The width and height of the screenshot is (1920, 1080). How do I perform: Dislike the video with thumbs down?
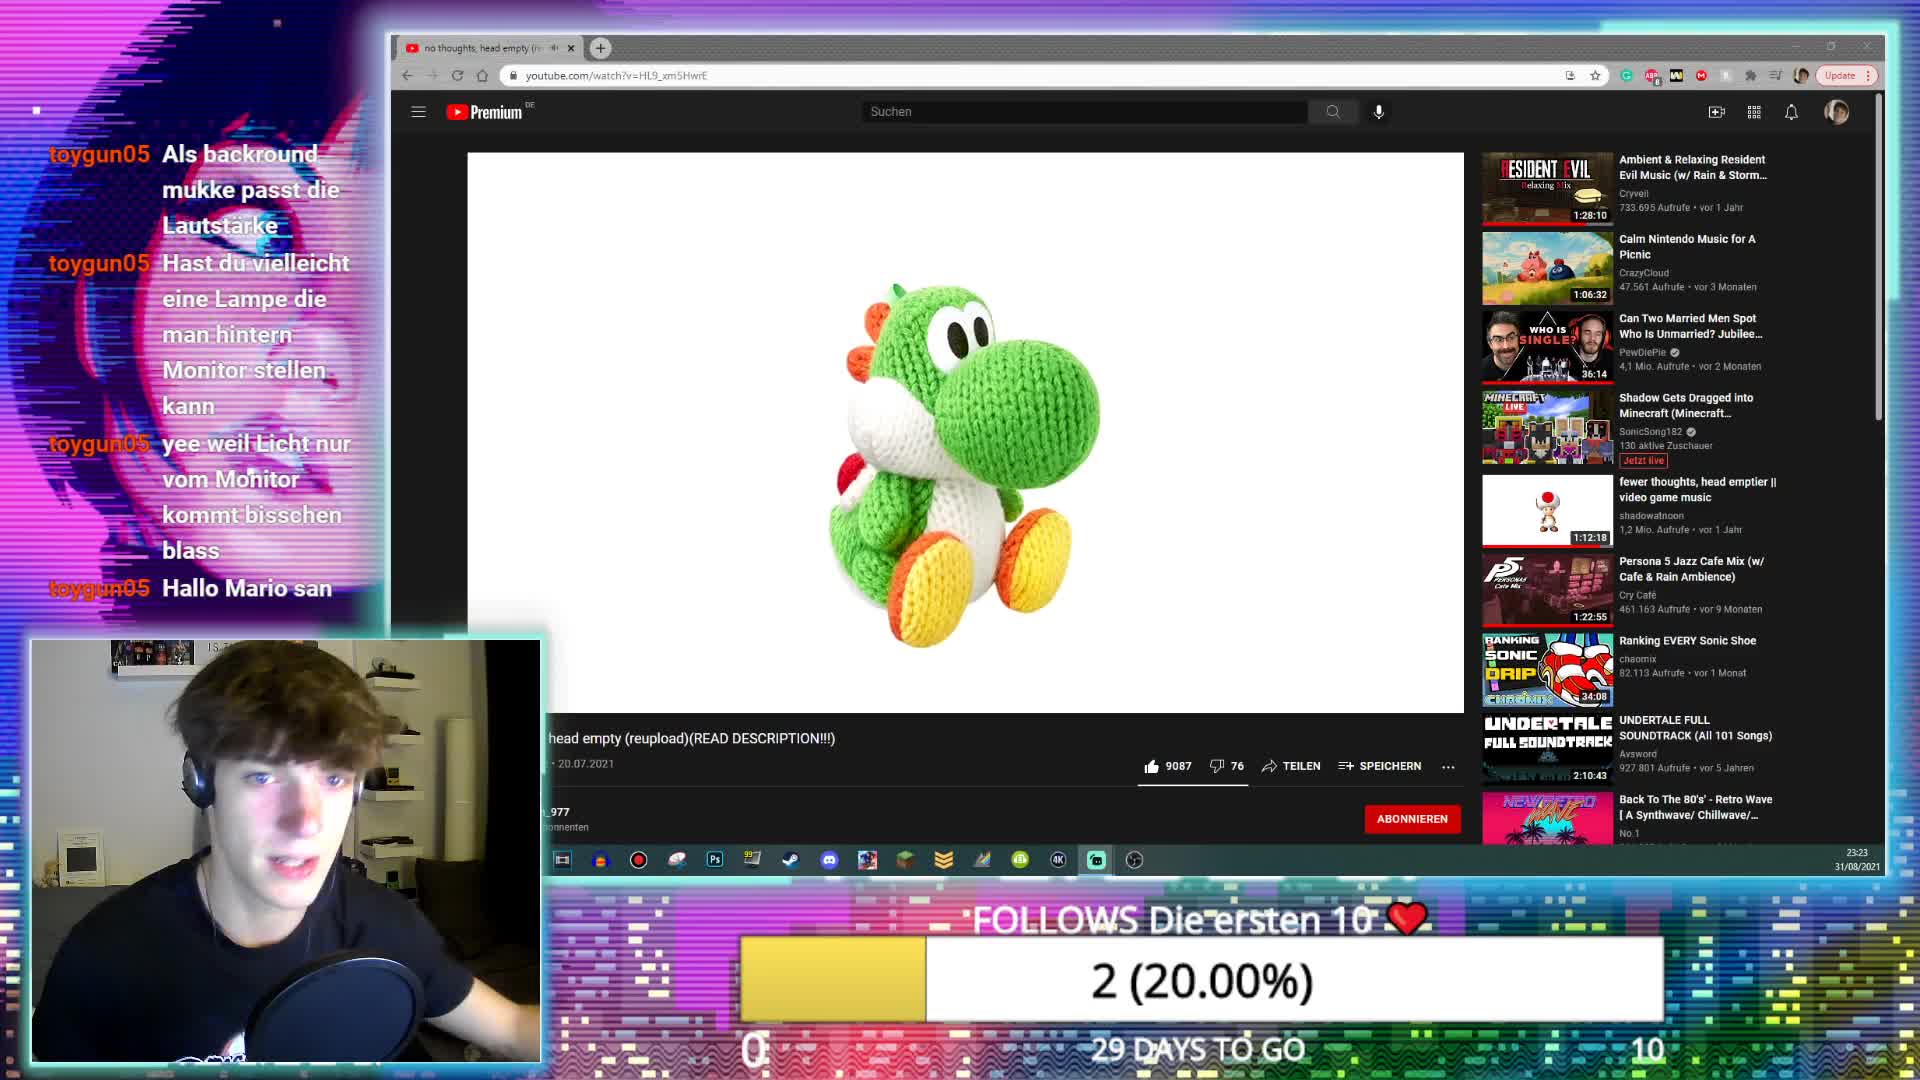click(x=1226, y=766)
